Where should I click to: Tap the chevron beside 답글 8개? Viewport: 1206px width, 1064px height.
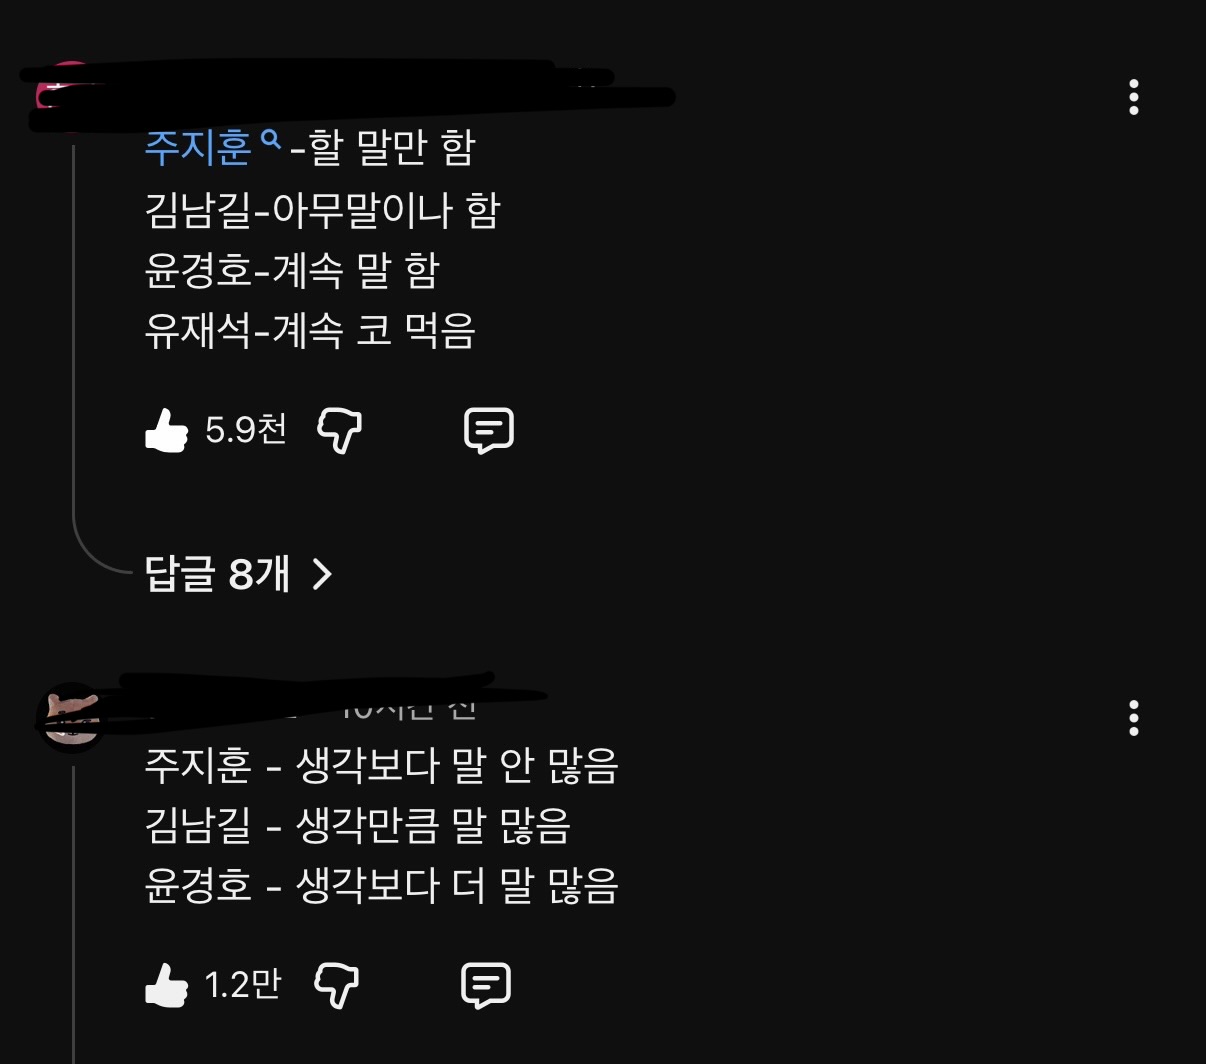(321, 574)
